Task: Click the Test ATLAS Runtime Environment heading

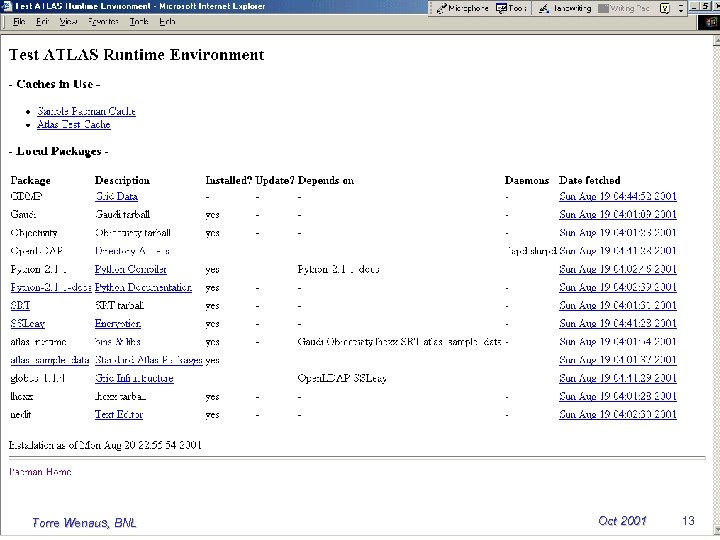Action: click(x=136, y=55)
